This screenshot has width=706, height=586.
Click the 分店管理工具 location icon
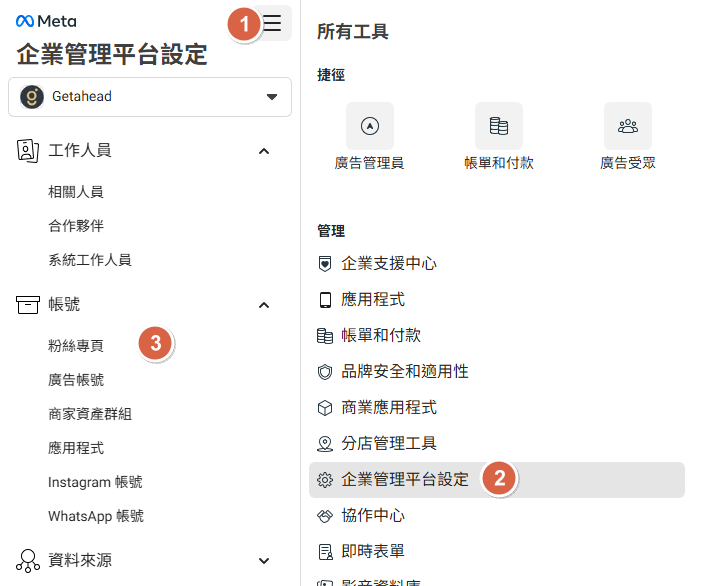(x=324, y=444)
